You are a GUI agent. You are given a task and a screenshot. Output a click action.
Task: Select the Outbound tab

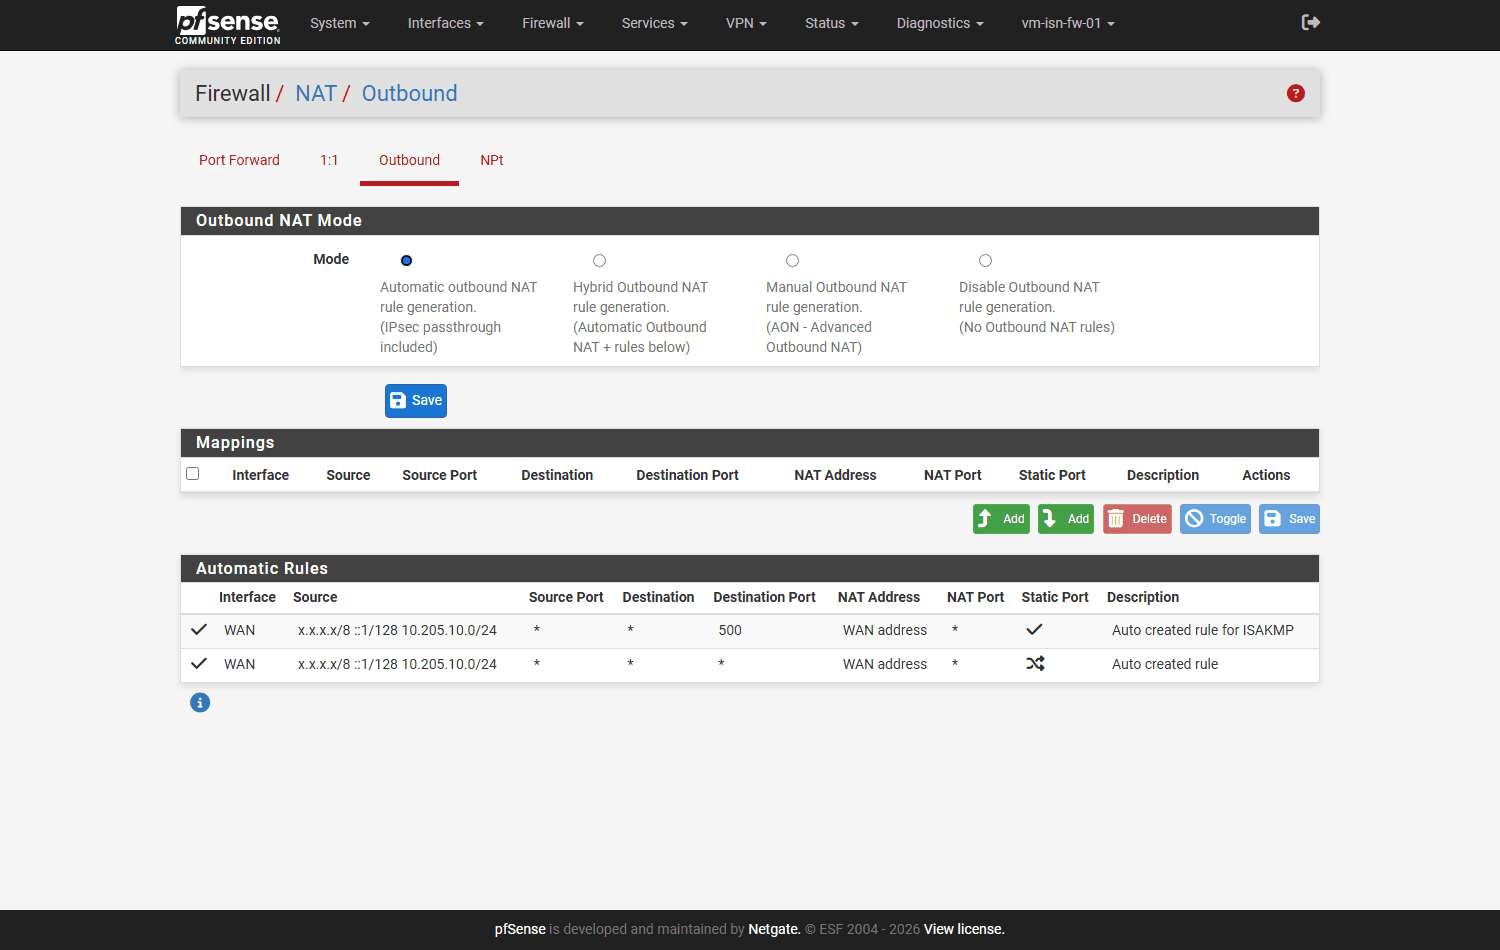click(x=409, y=160)
